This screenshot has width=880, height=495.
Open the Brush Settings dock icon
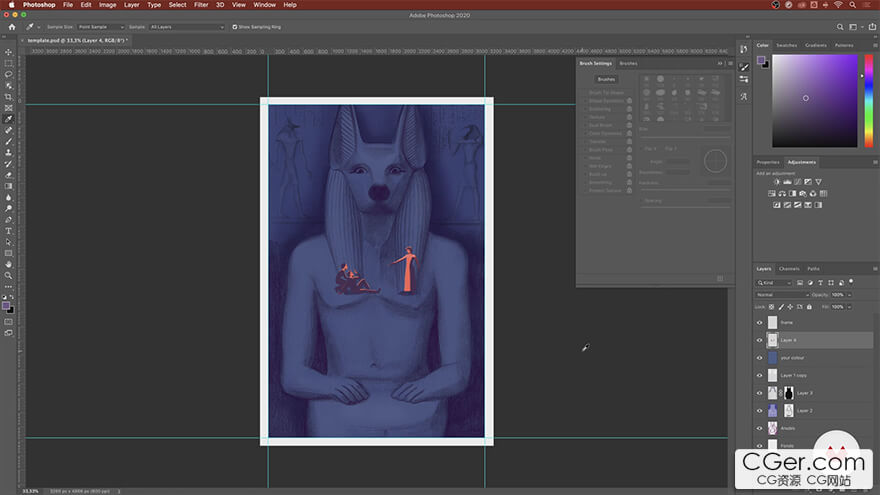coord(744,67)
